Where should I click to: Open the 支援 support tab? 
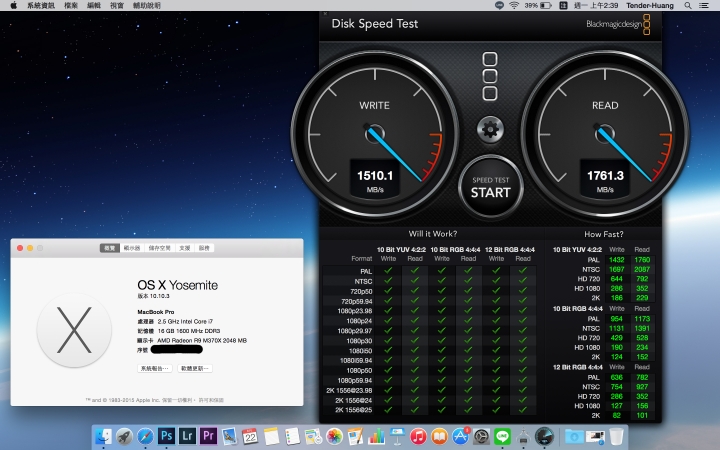point(185,248)
